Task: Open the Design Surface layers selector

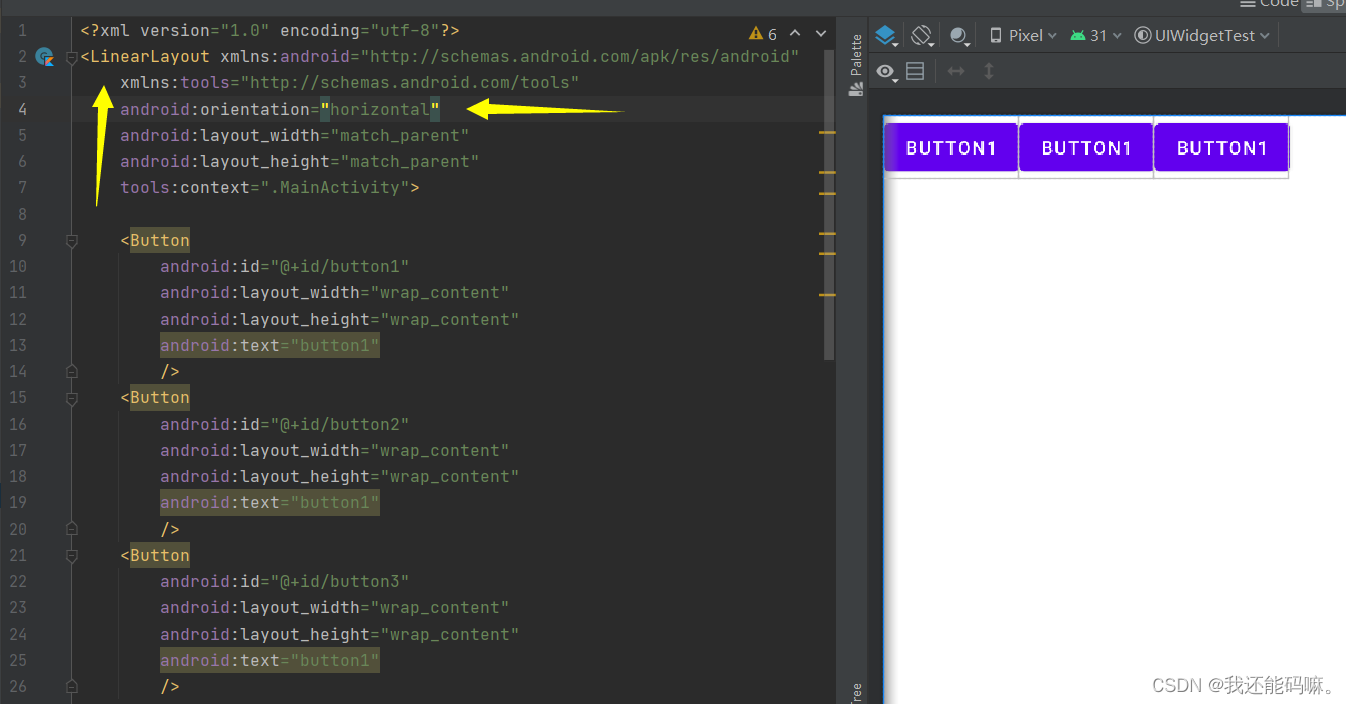Action: click(886, 36)
